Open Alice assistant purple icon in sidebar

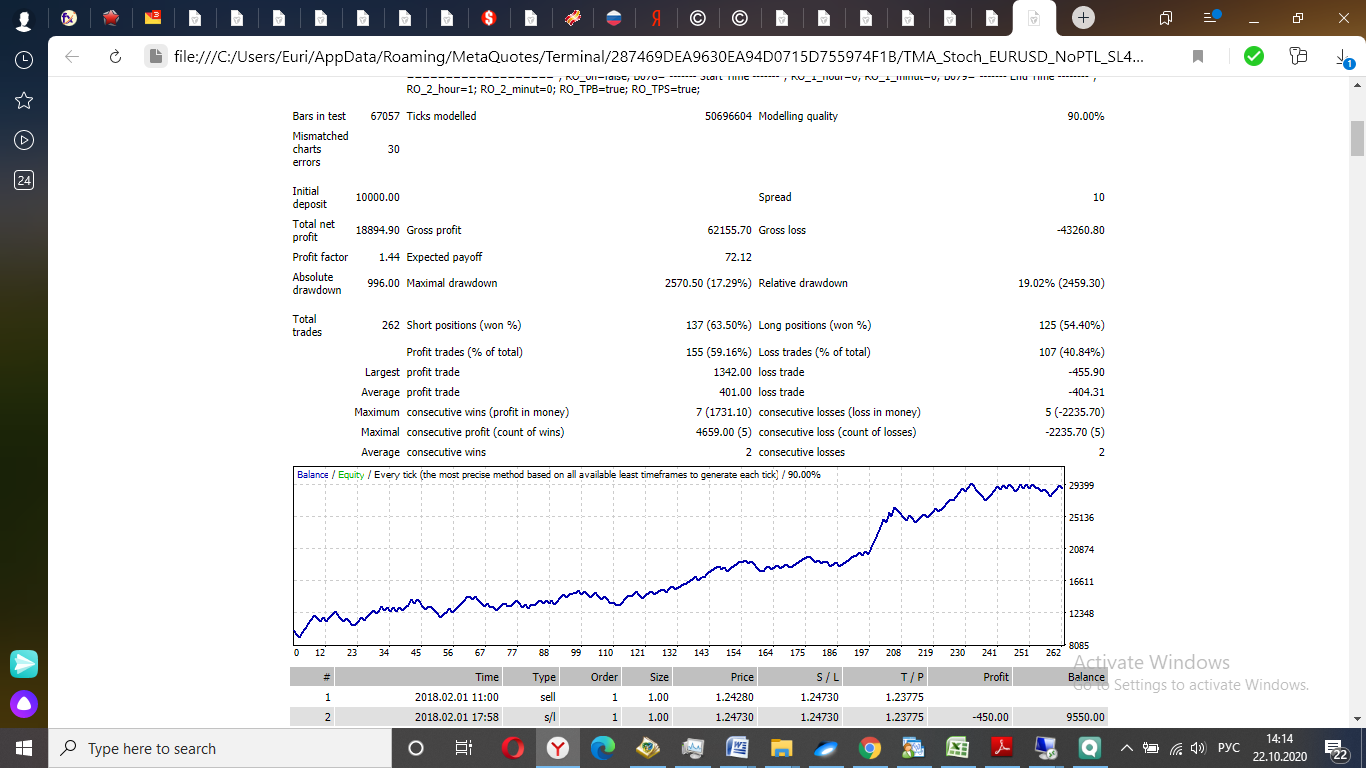24,704
